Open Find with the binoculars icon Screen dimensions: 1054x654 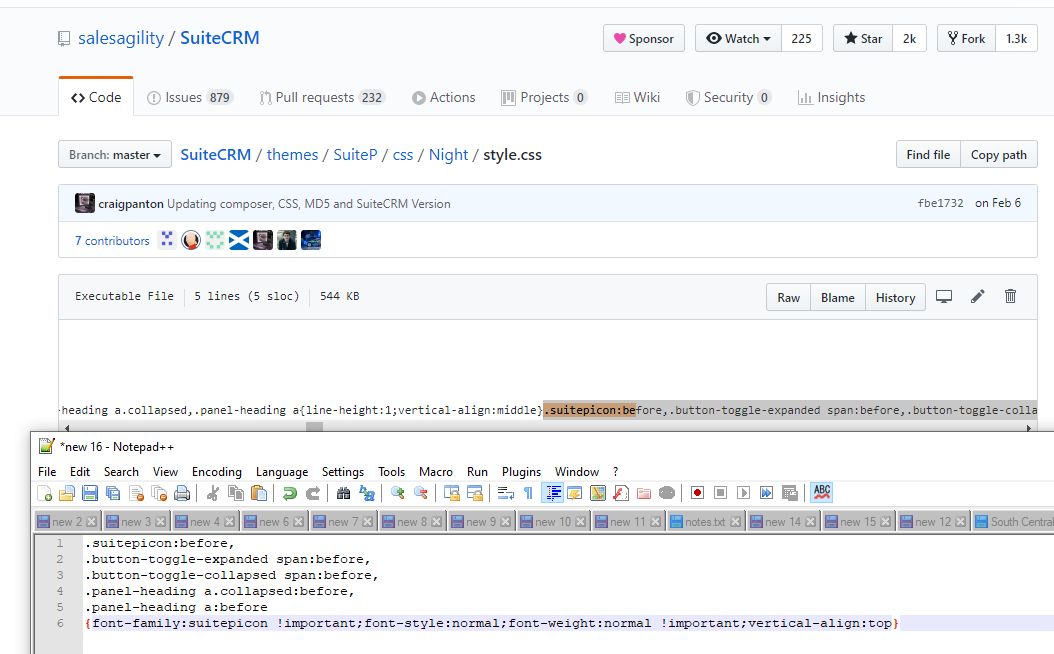click(343, 493)
